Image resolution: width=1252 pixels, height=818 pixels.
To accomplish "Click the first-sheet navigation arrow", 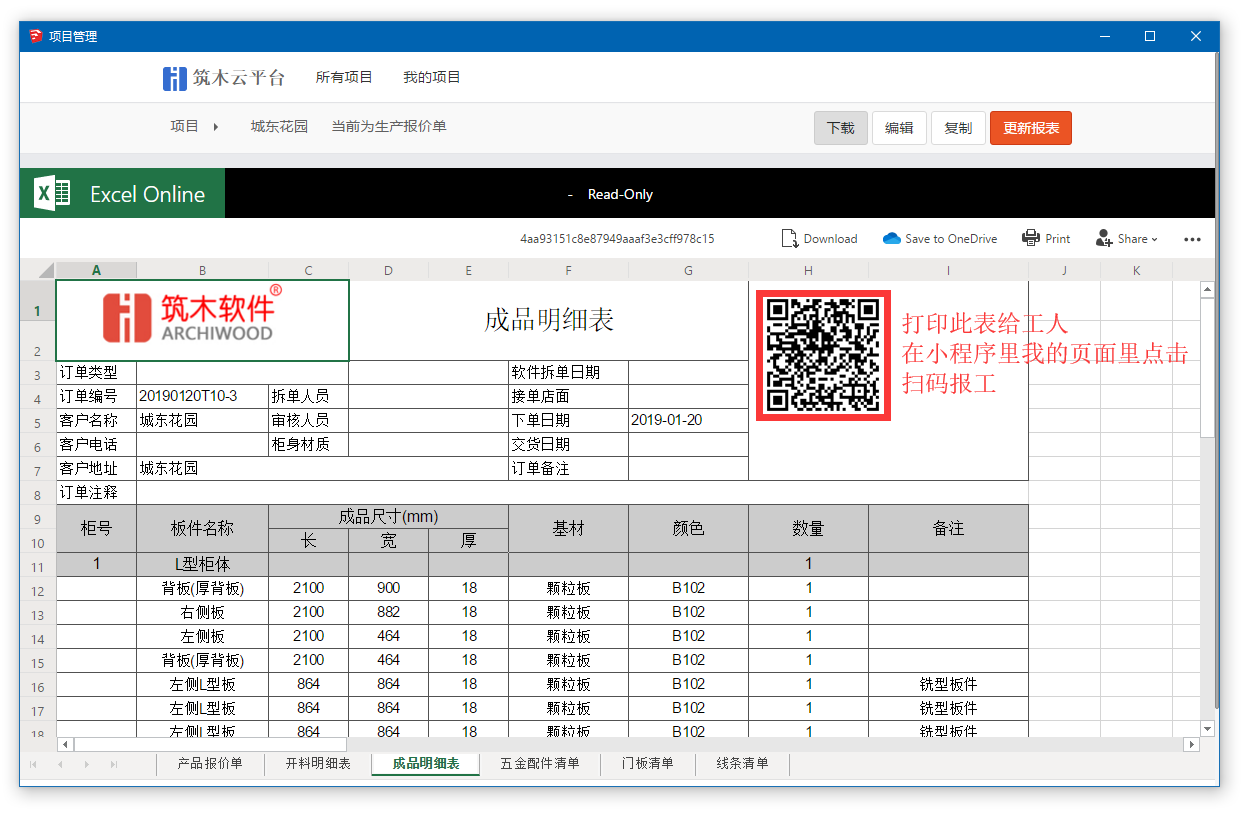I will pyautogui.click(x=33, y=765).
